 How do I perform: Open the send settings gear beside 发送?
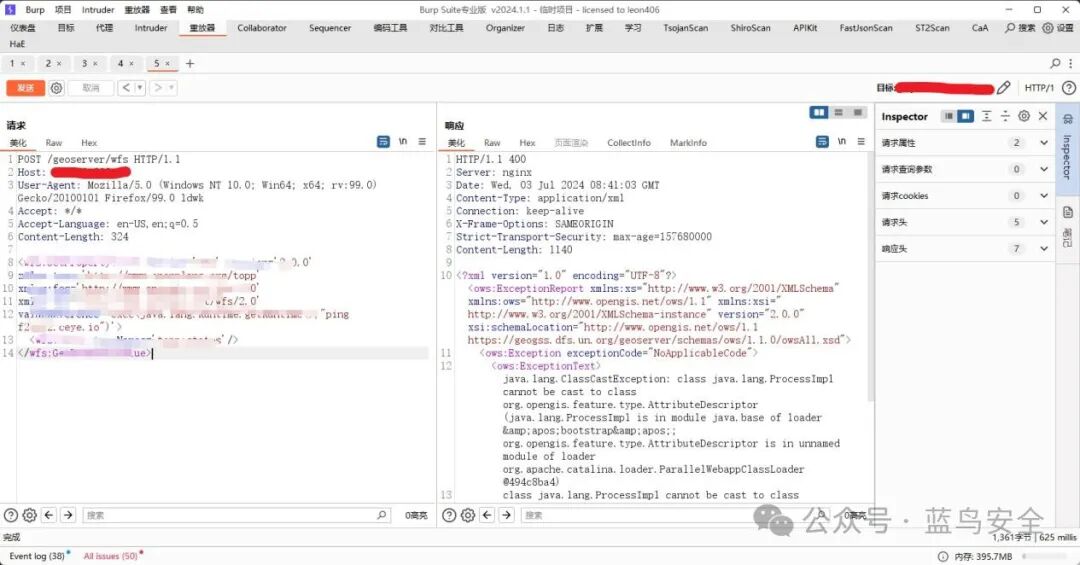click(56, 88)
